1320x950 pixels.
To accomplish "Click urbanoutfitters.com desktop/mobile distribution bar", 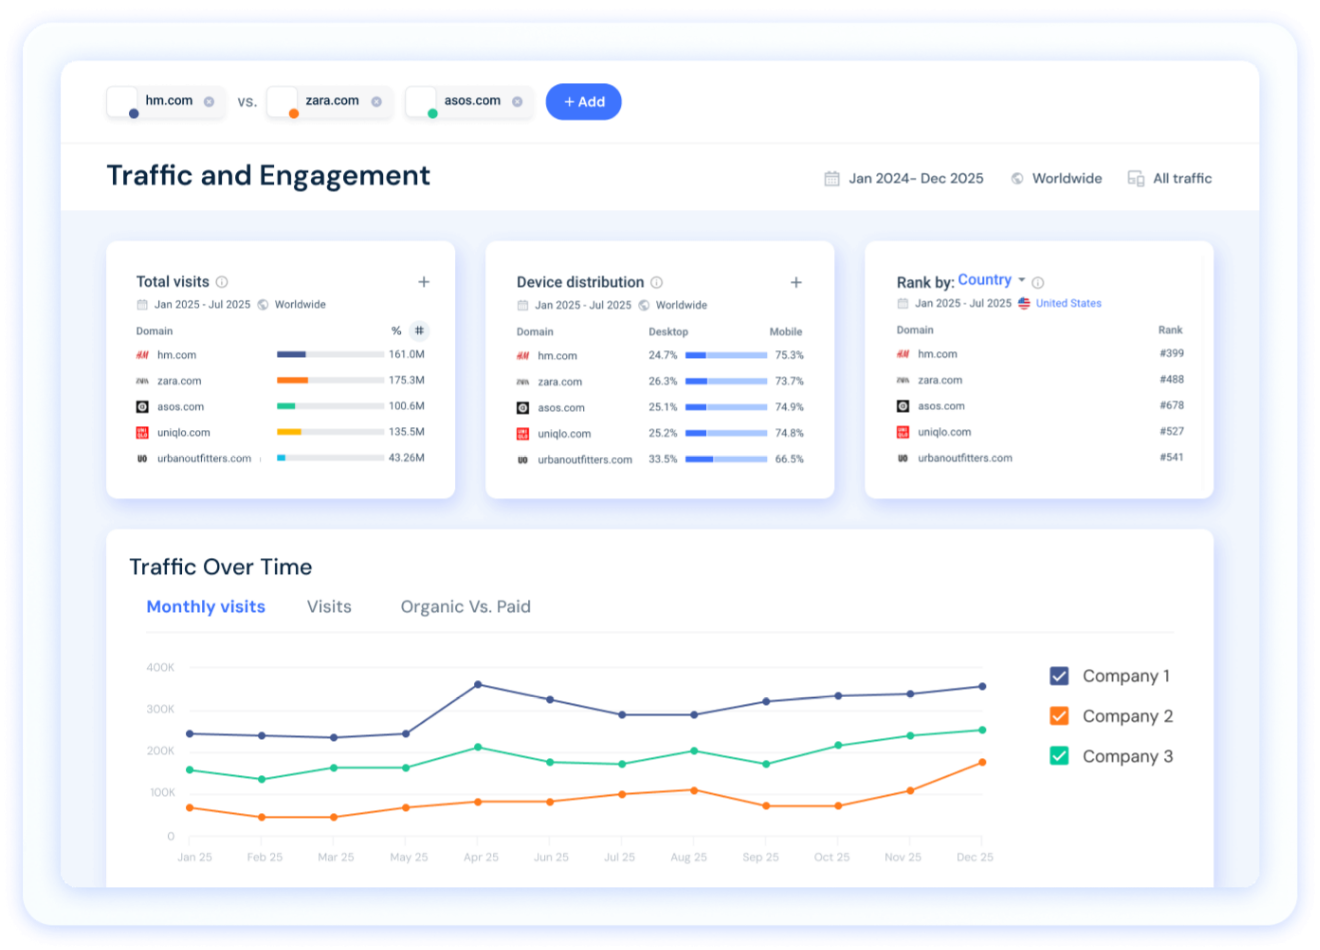I will tap(726, 460).
